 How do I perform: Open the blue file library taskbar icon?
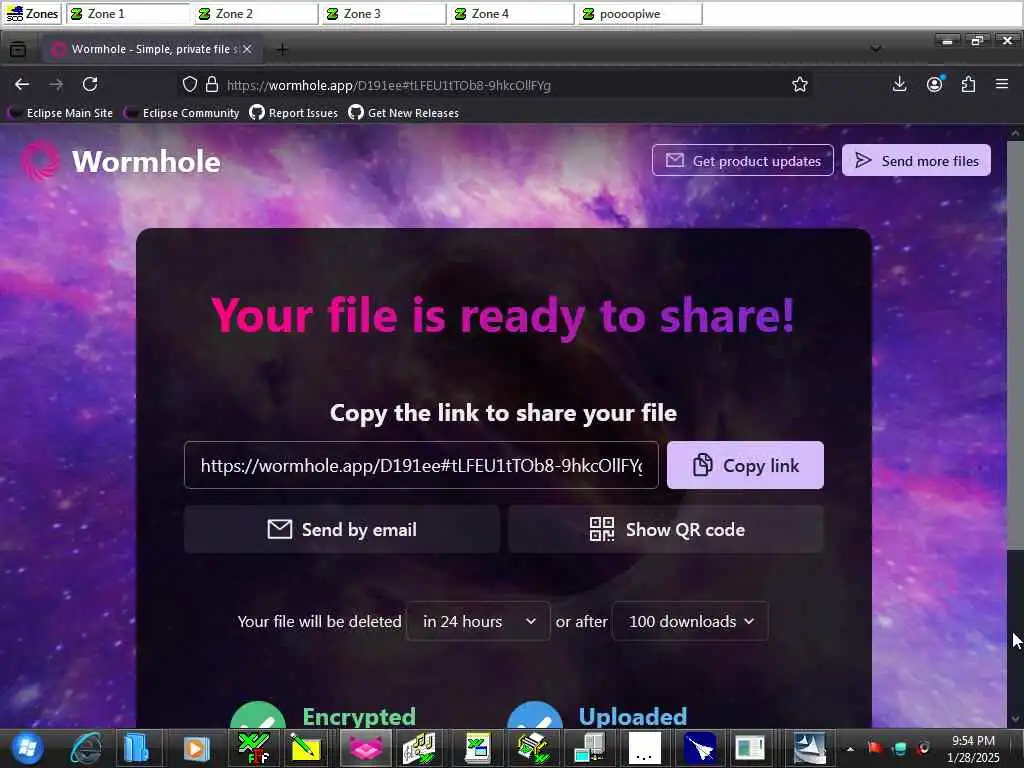[x=136, y=748]
